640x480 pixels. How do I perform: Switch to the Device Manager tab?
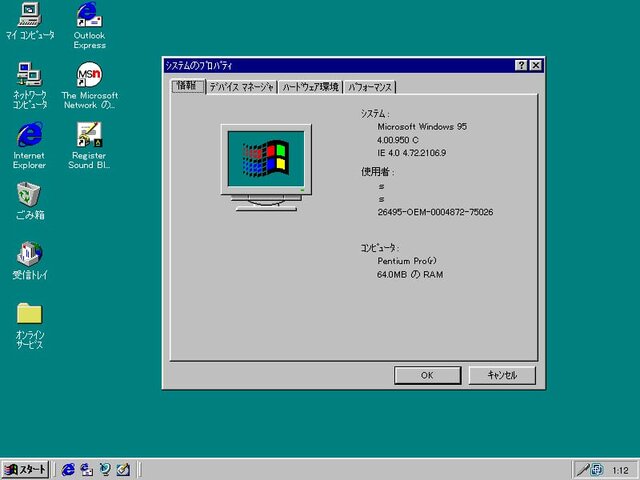242,87
